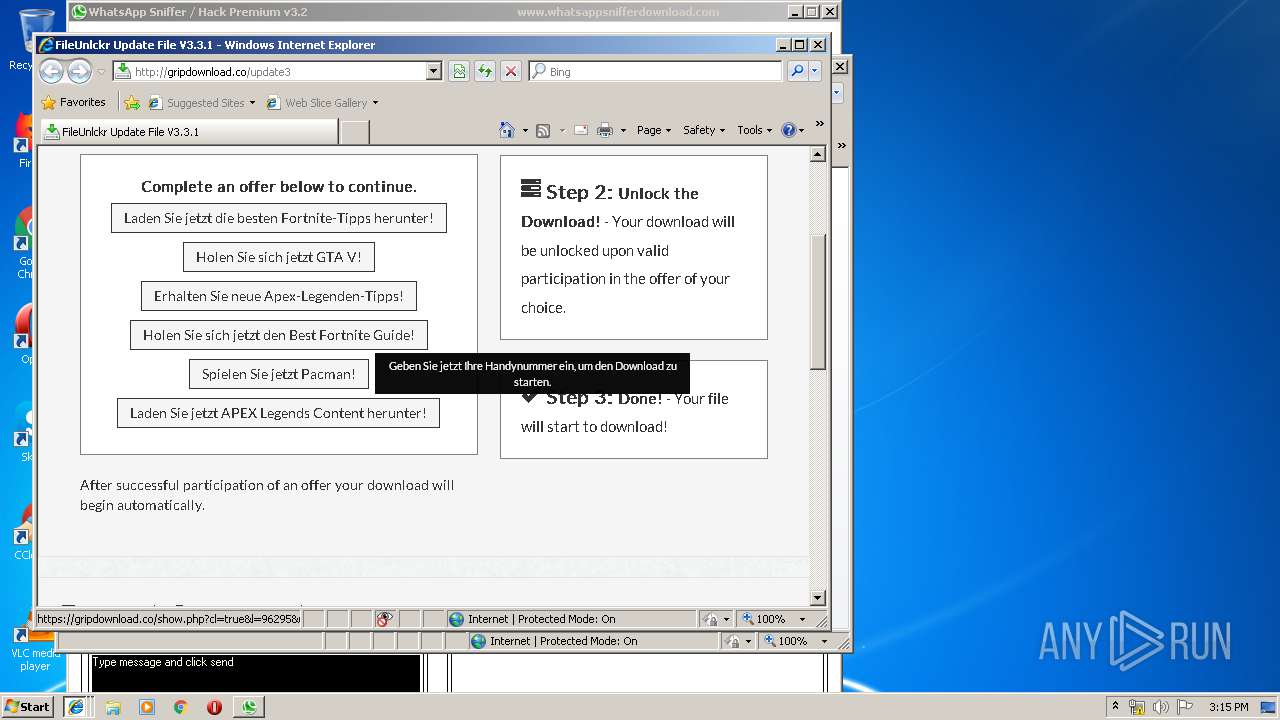Open Chrome taskbar icon

(180, 707)
